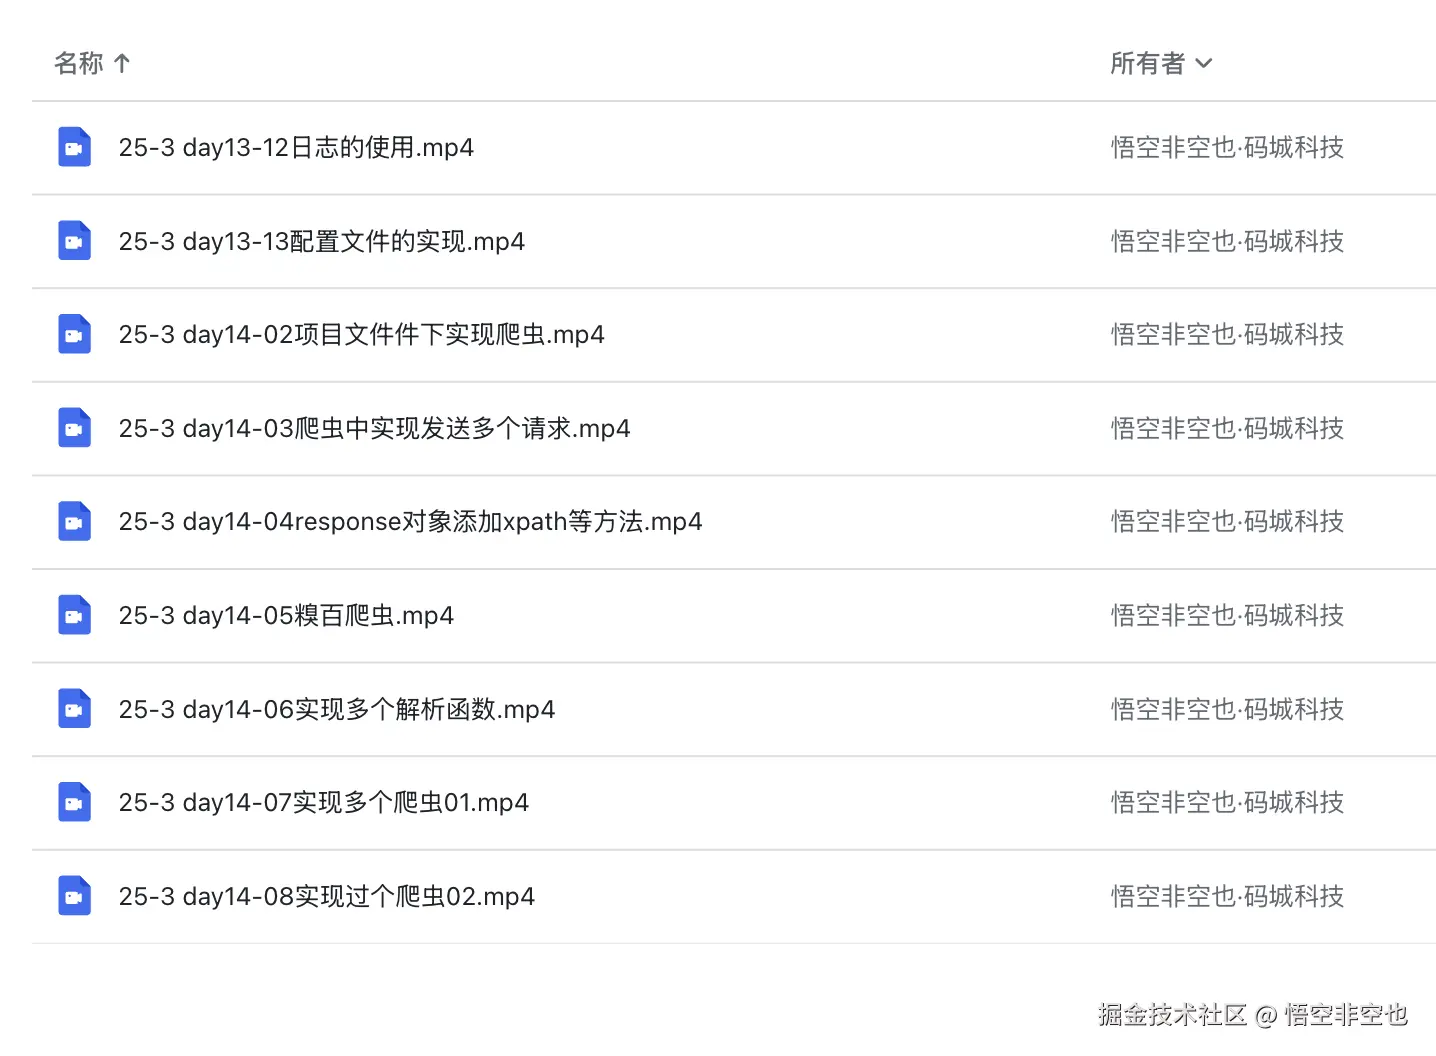Click video icon for day14-04response file
Viewport: 1436px width, 1056px height.
[74, 522]
